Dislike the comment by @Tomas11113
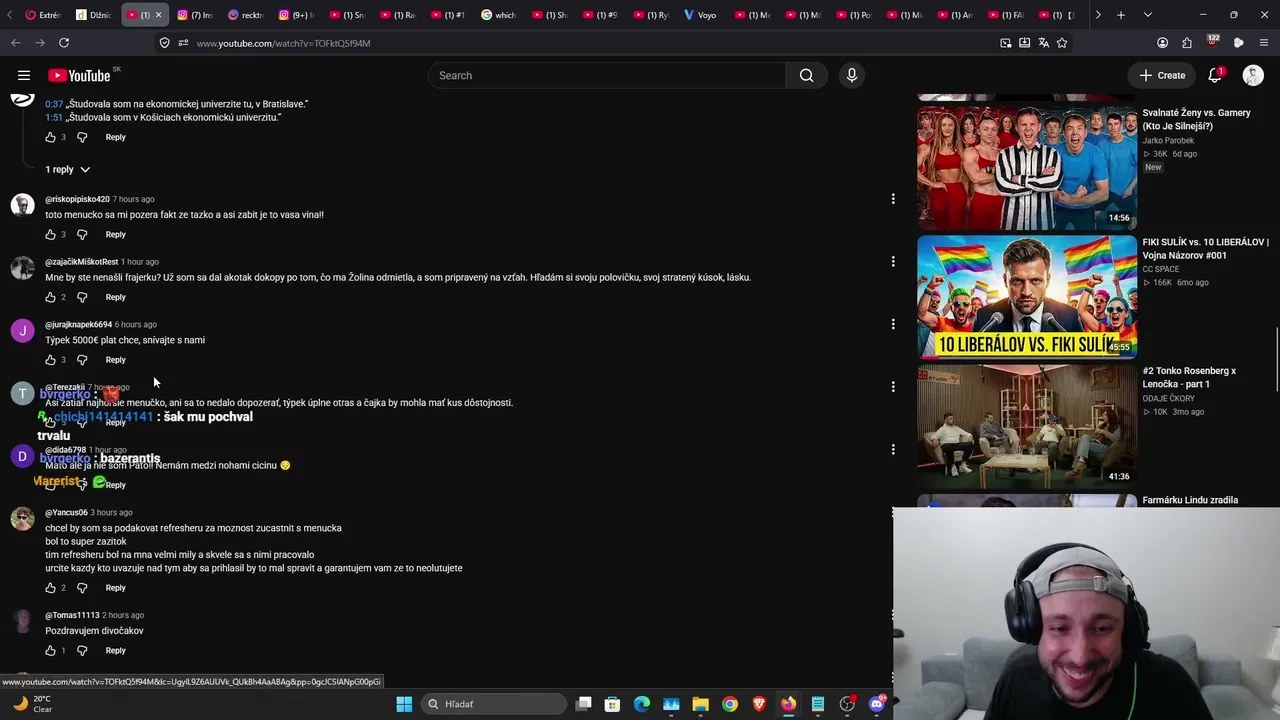1280x720 pixels. [x=82, y=651]
